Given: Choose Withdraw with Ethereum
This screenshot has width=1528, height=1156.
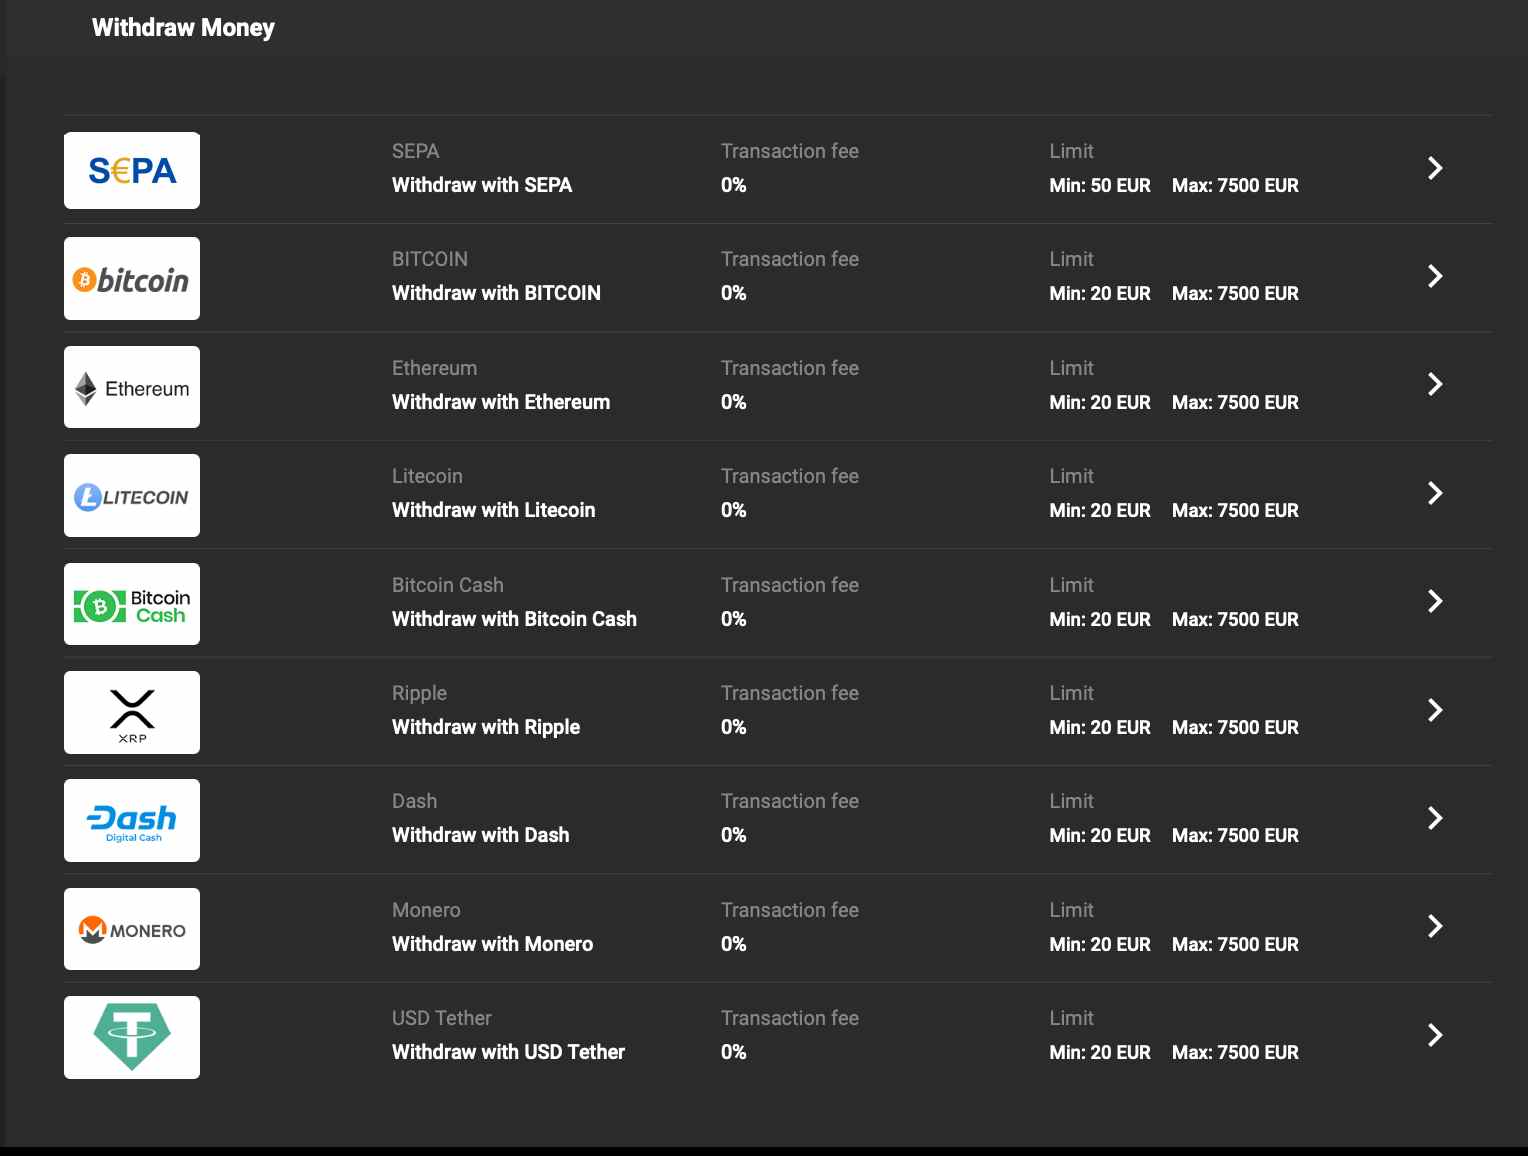Looking at the screenshot, I should 501,402.
